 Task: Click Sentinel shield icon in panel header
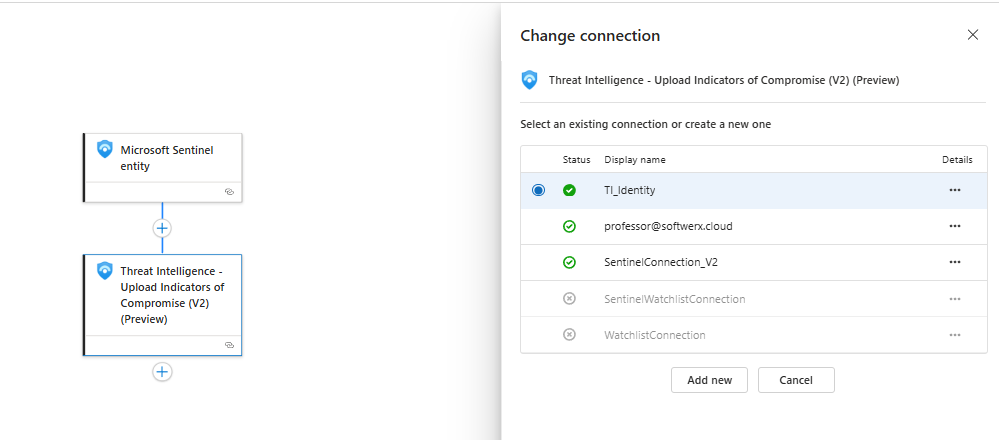(529, 80)
